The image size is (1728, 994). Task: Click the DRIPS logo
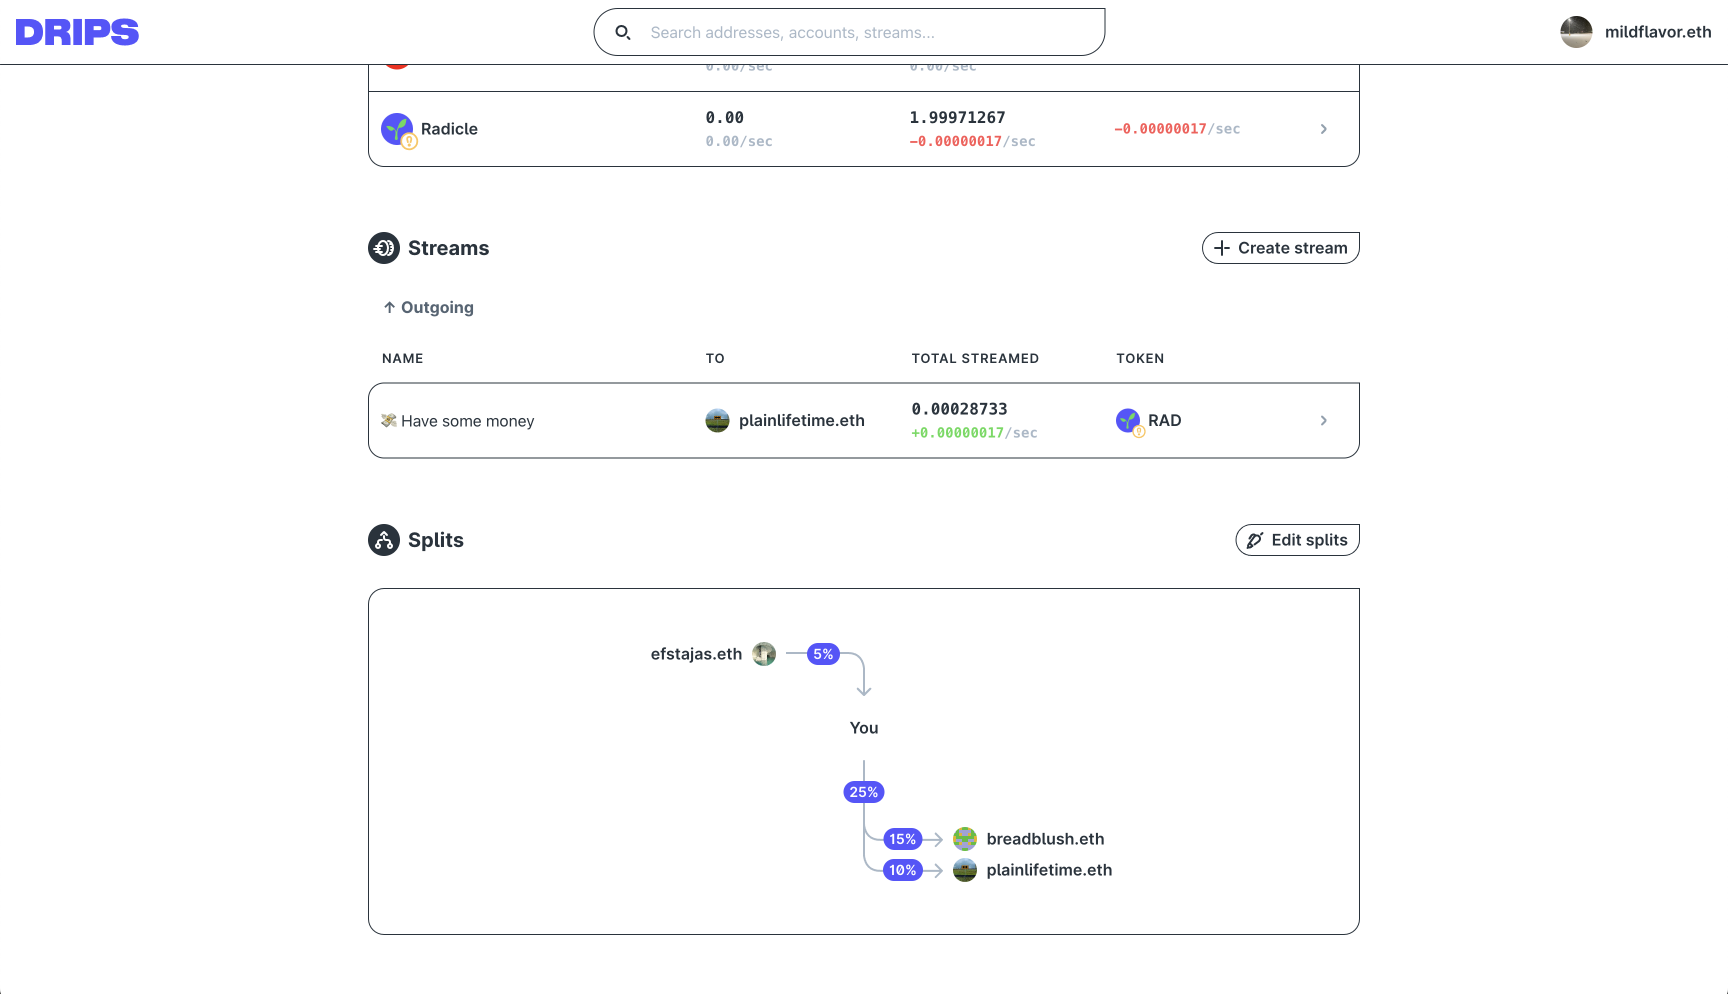77,32
